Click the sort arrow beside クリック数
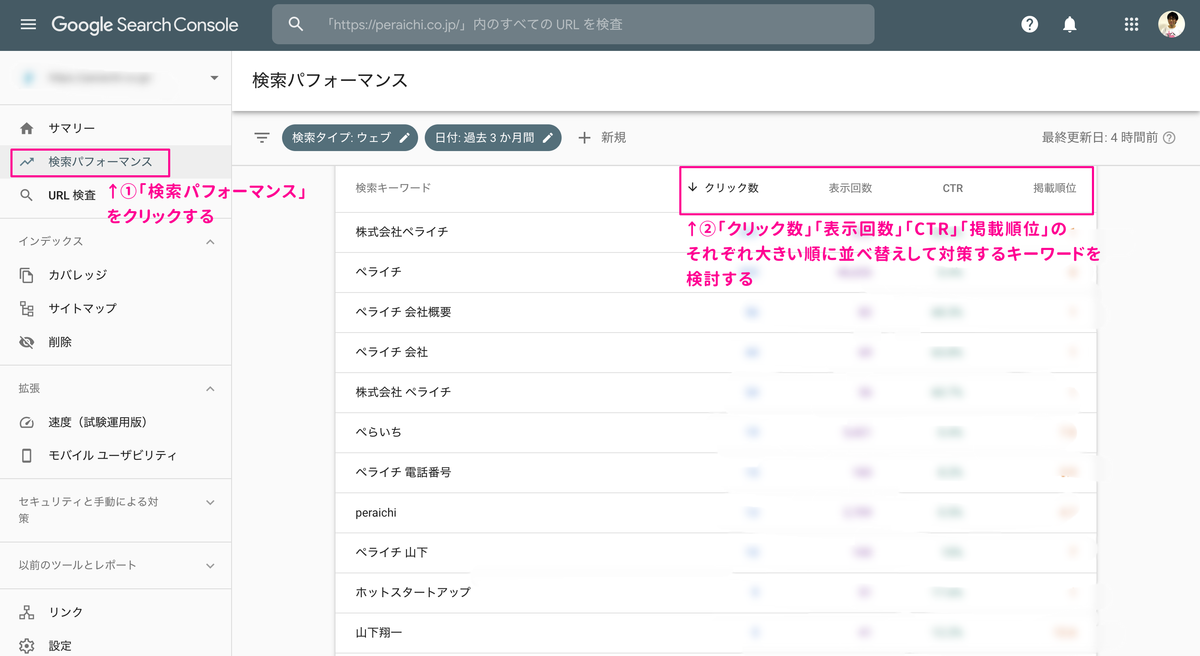Screen dimensions: 1200x656 (x=693, y=187)
